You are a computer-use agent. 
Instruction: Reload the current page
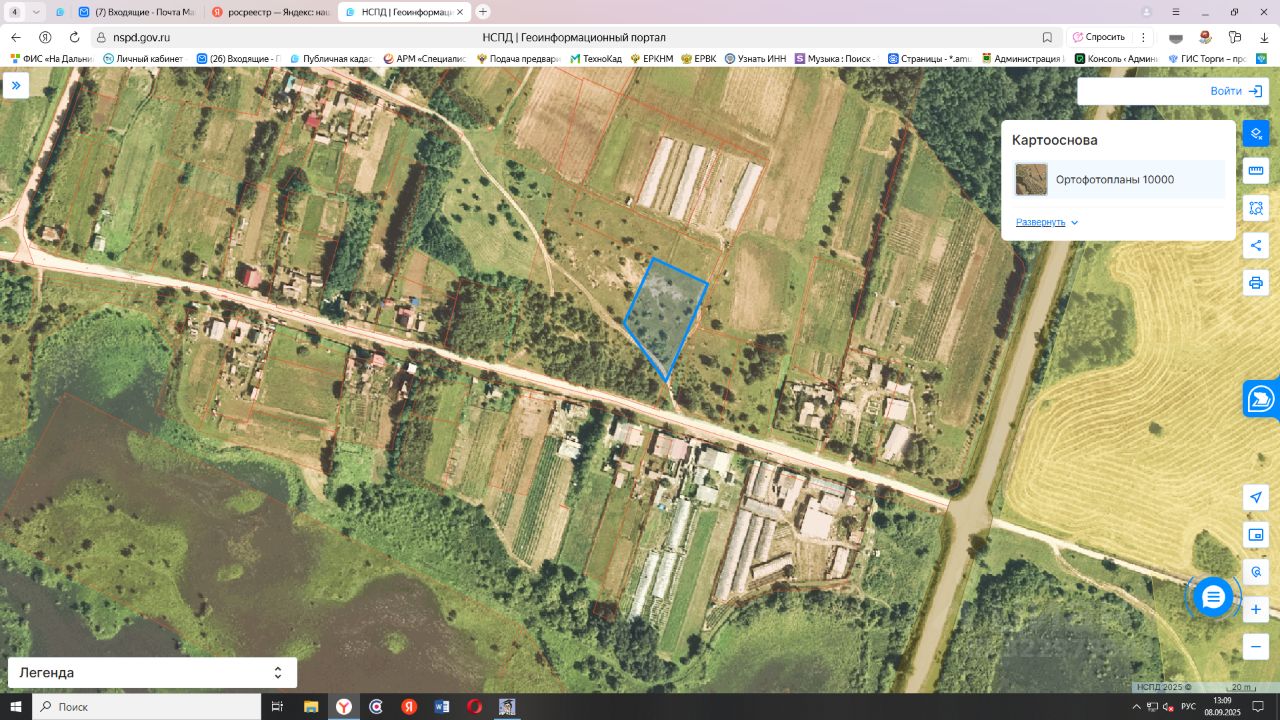(x=74, y=37)
